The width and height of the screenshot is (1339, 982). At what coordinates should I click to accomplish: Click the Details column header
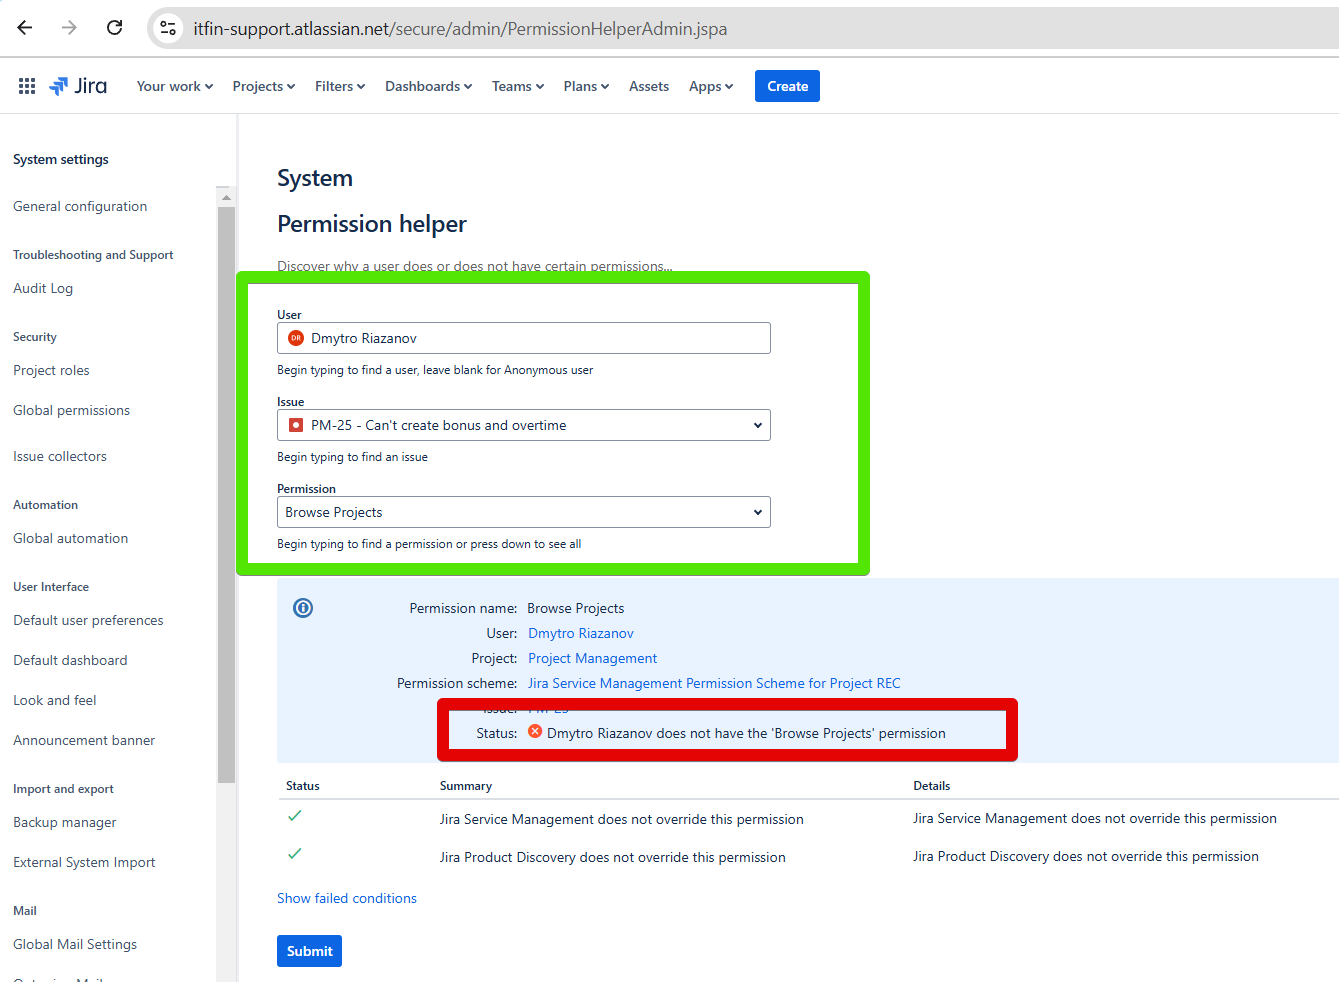click(x=932, y=786)
